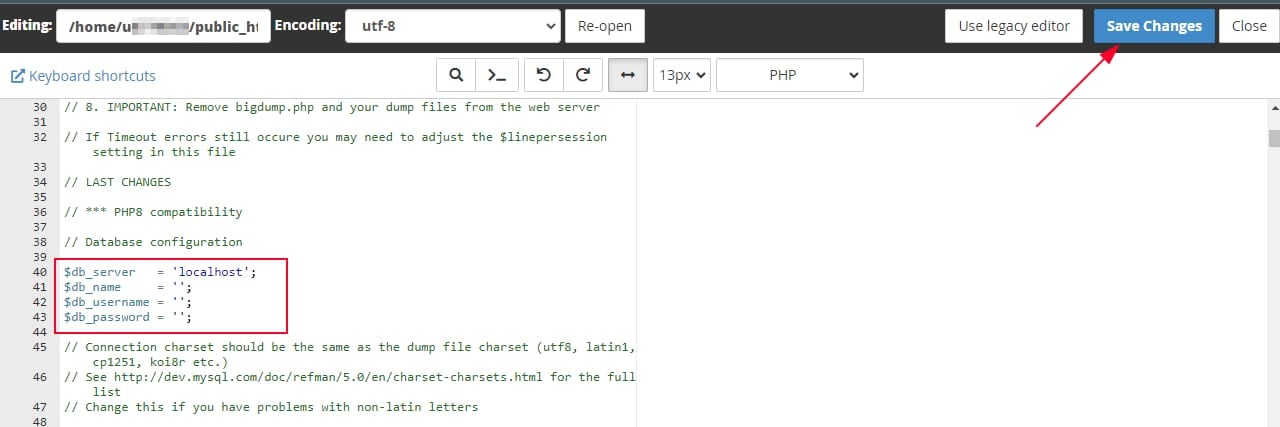Click the $db_password line in code

[x=127, y=317]
